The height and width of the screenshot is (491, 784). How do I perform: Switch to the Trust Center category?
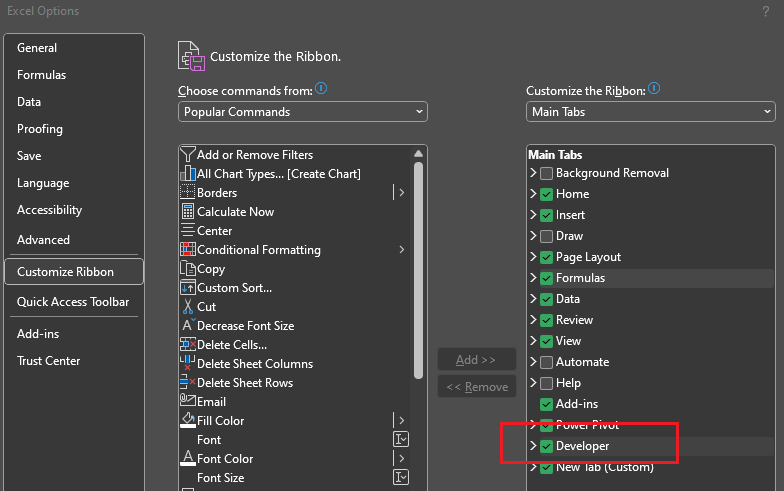48,361
